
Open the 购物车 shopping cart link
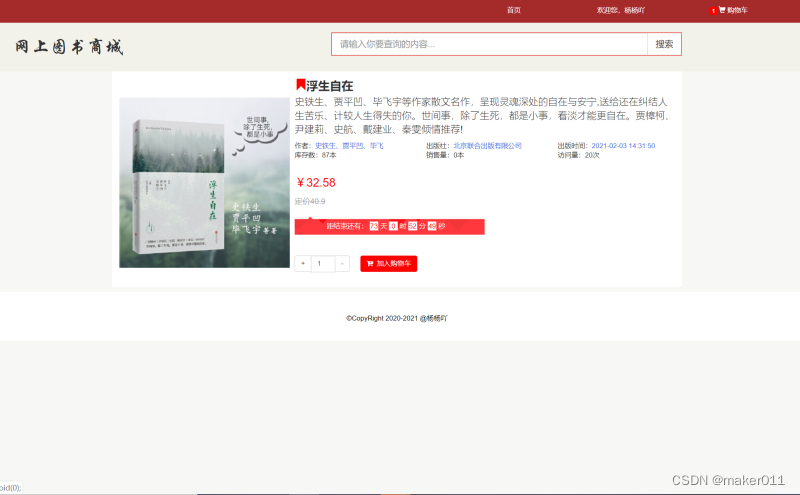click(x=737, y=10)
